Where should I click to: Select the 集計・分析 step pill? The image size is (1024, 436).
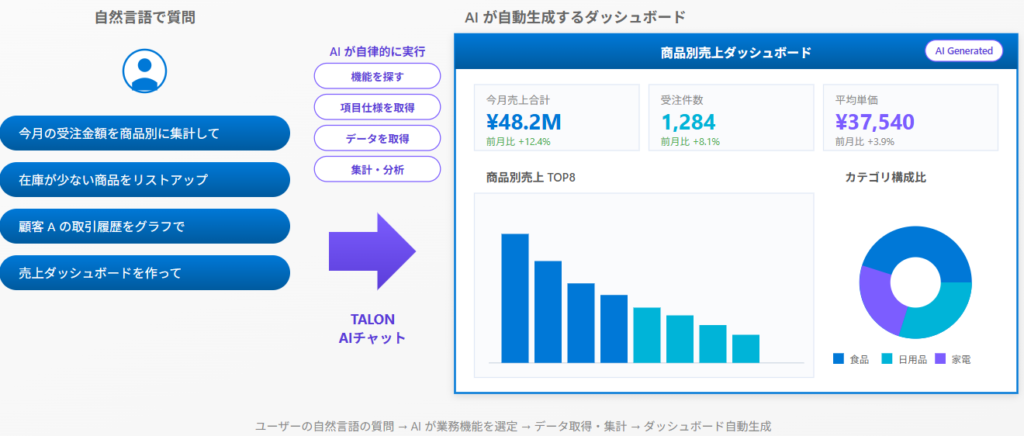tap(377, 169)
